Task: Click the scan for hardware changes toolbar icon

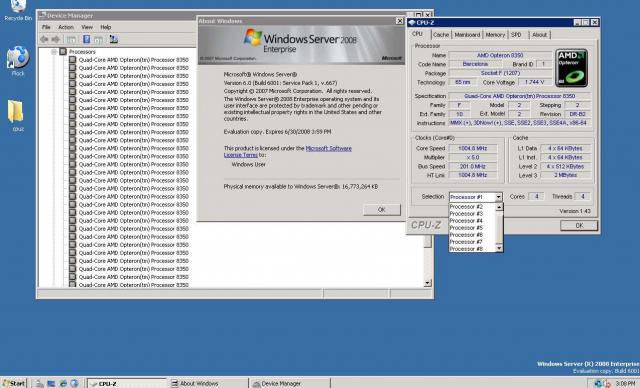Action: 113,39
